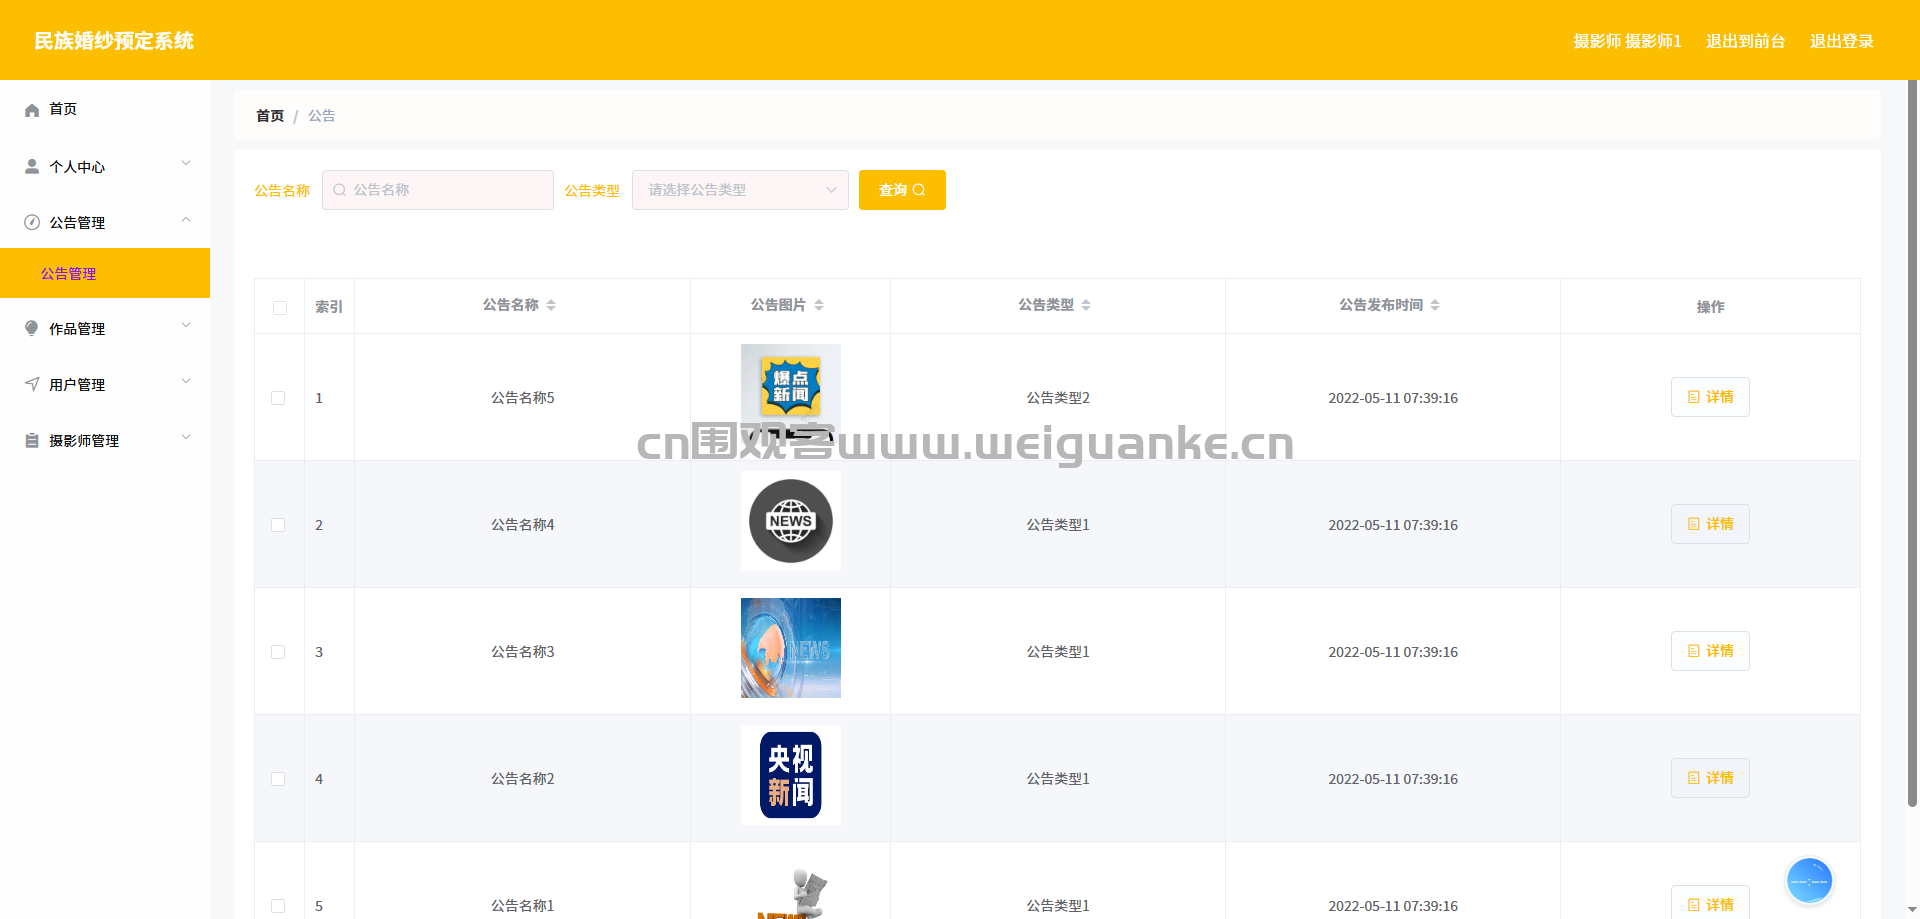Check the row checkbox for 公告名称3

278,652
